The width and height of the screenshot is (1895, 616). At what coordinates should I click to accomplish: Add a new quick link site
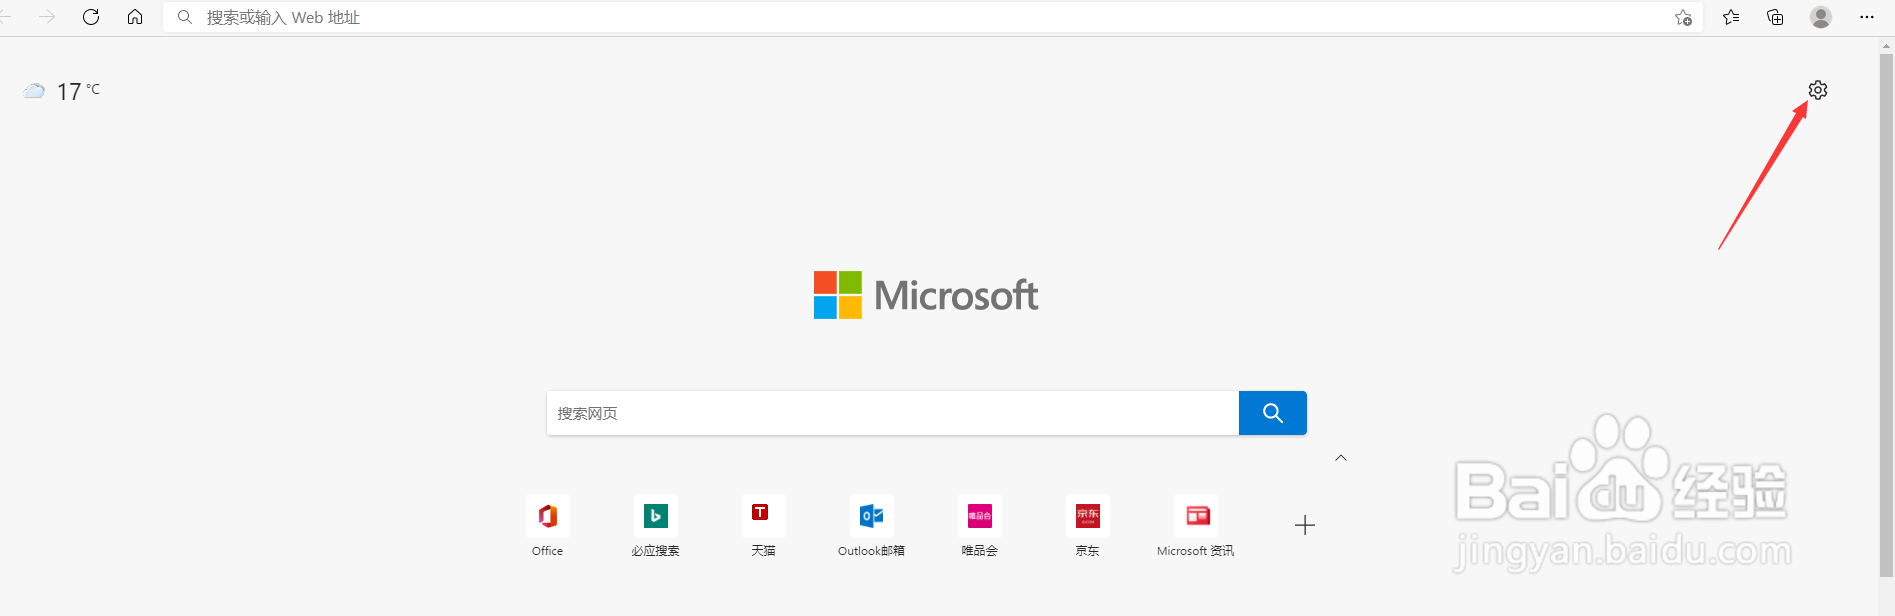pos(1305,525)
